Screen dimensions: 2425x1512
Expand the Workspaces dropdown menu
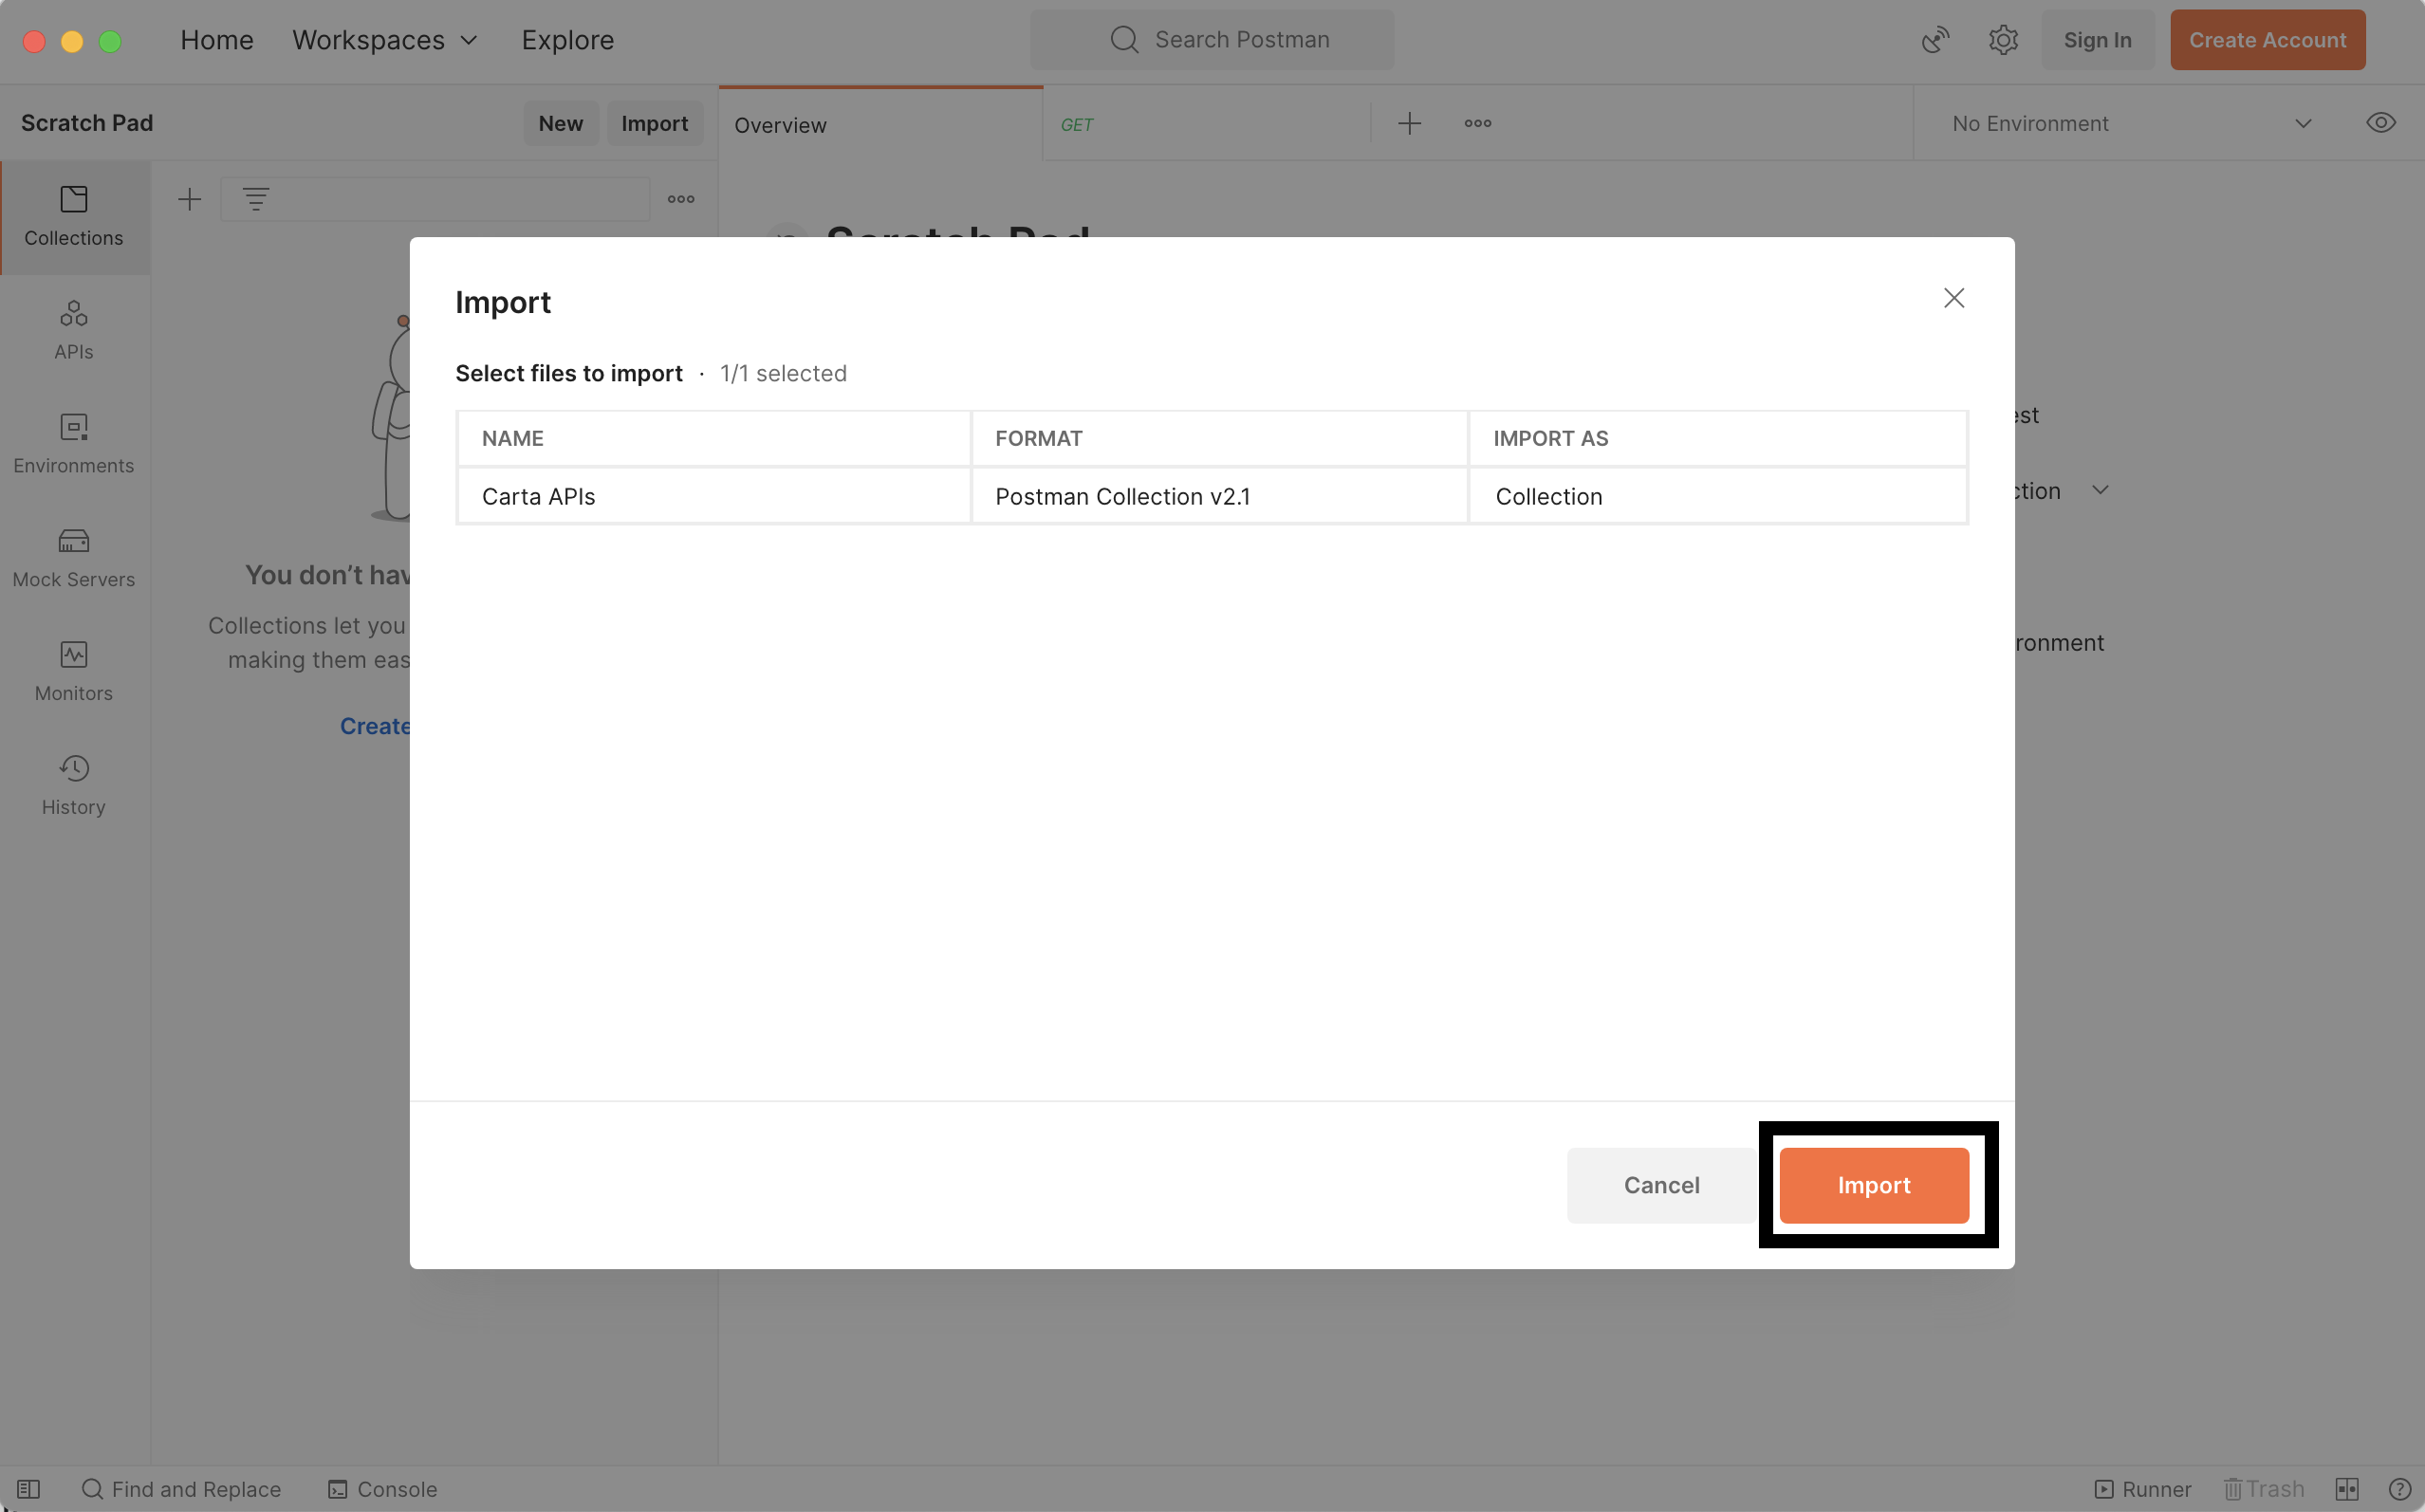coord(385,40)
